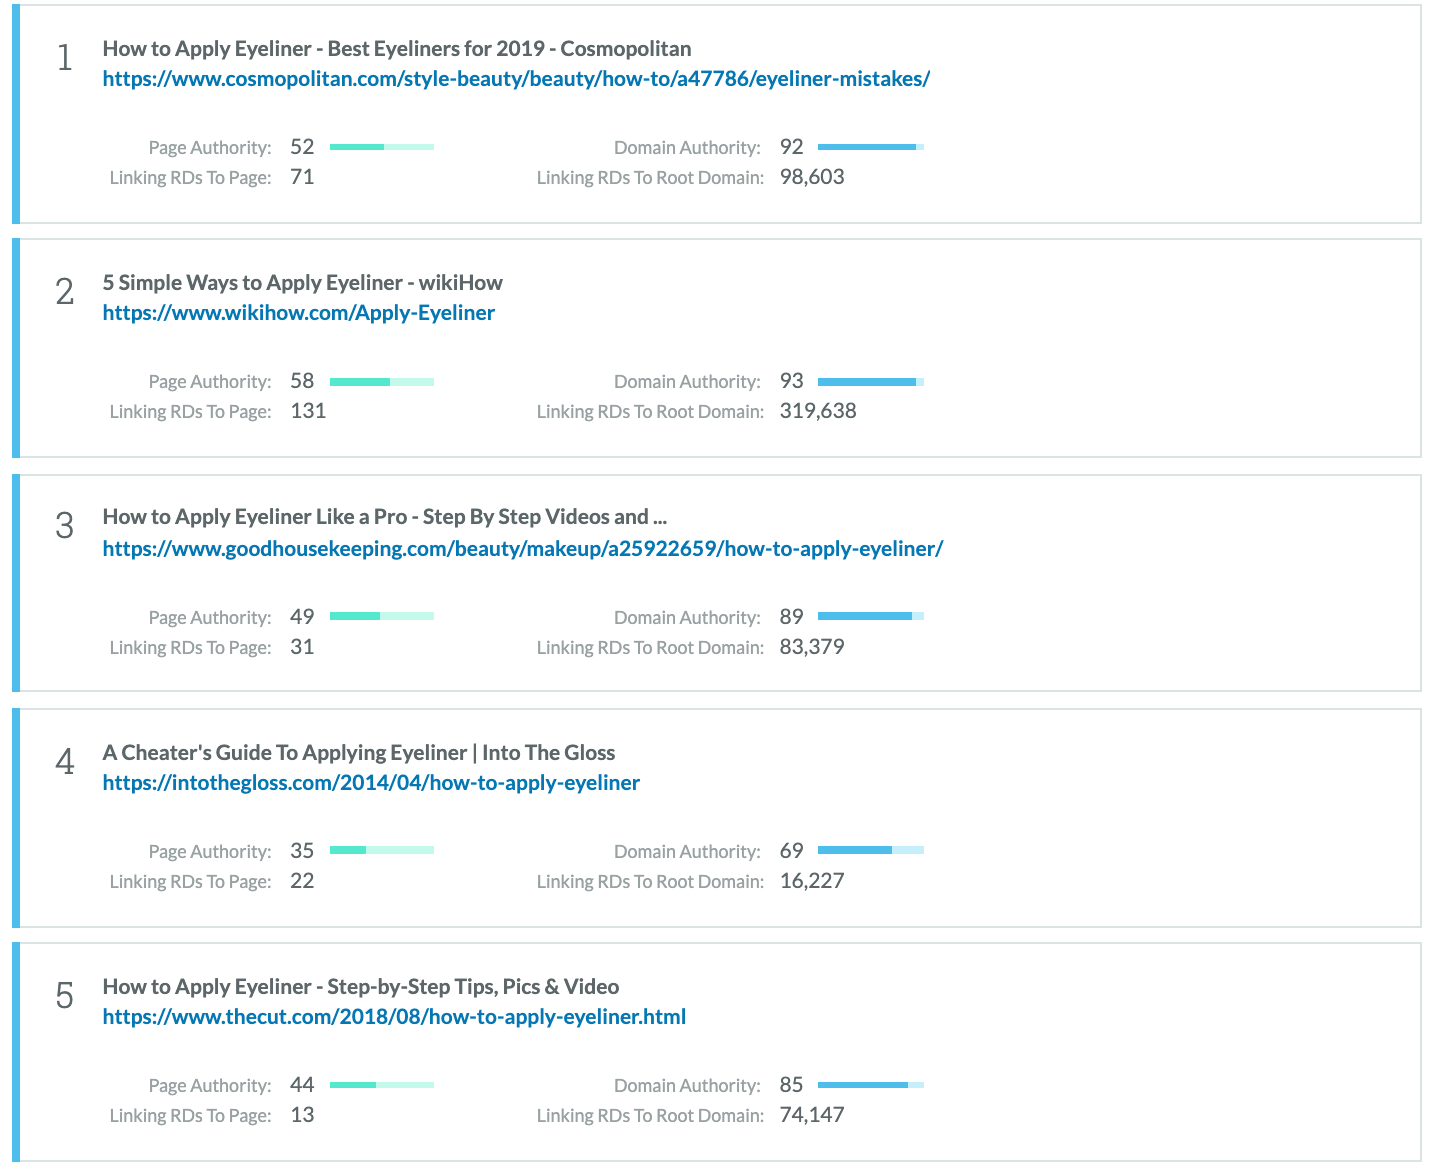Select the Domain Authority value 69
The image size is (1432, 1174).
(x=792, y=851)
